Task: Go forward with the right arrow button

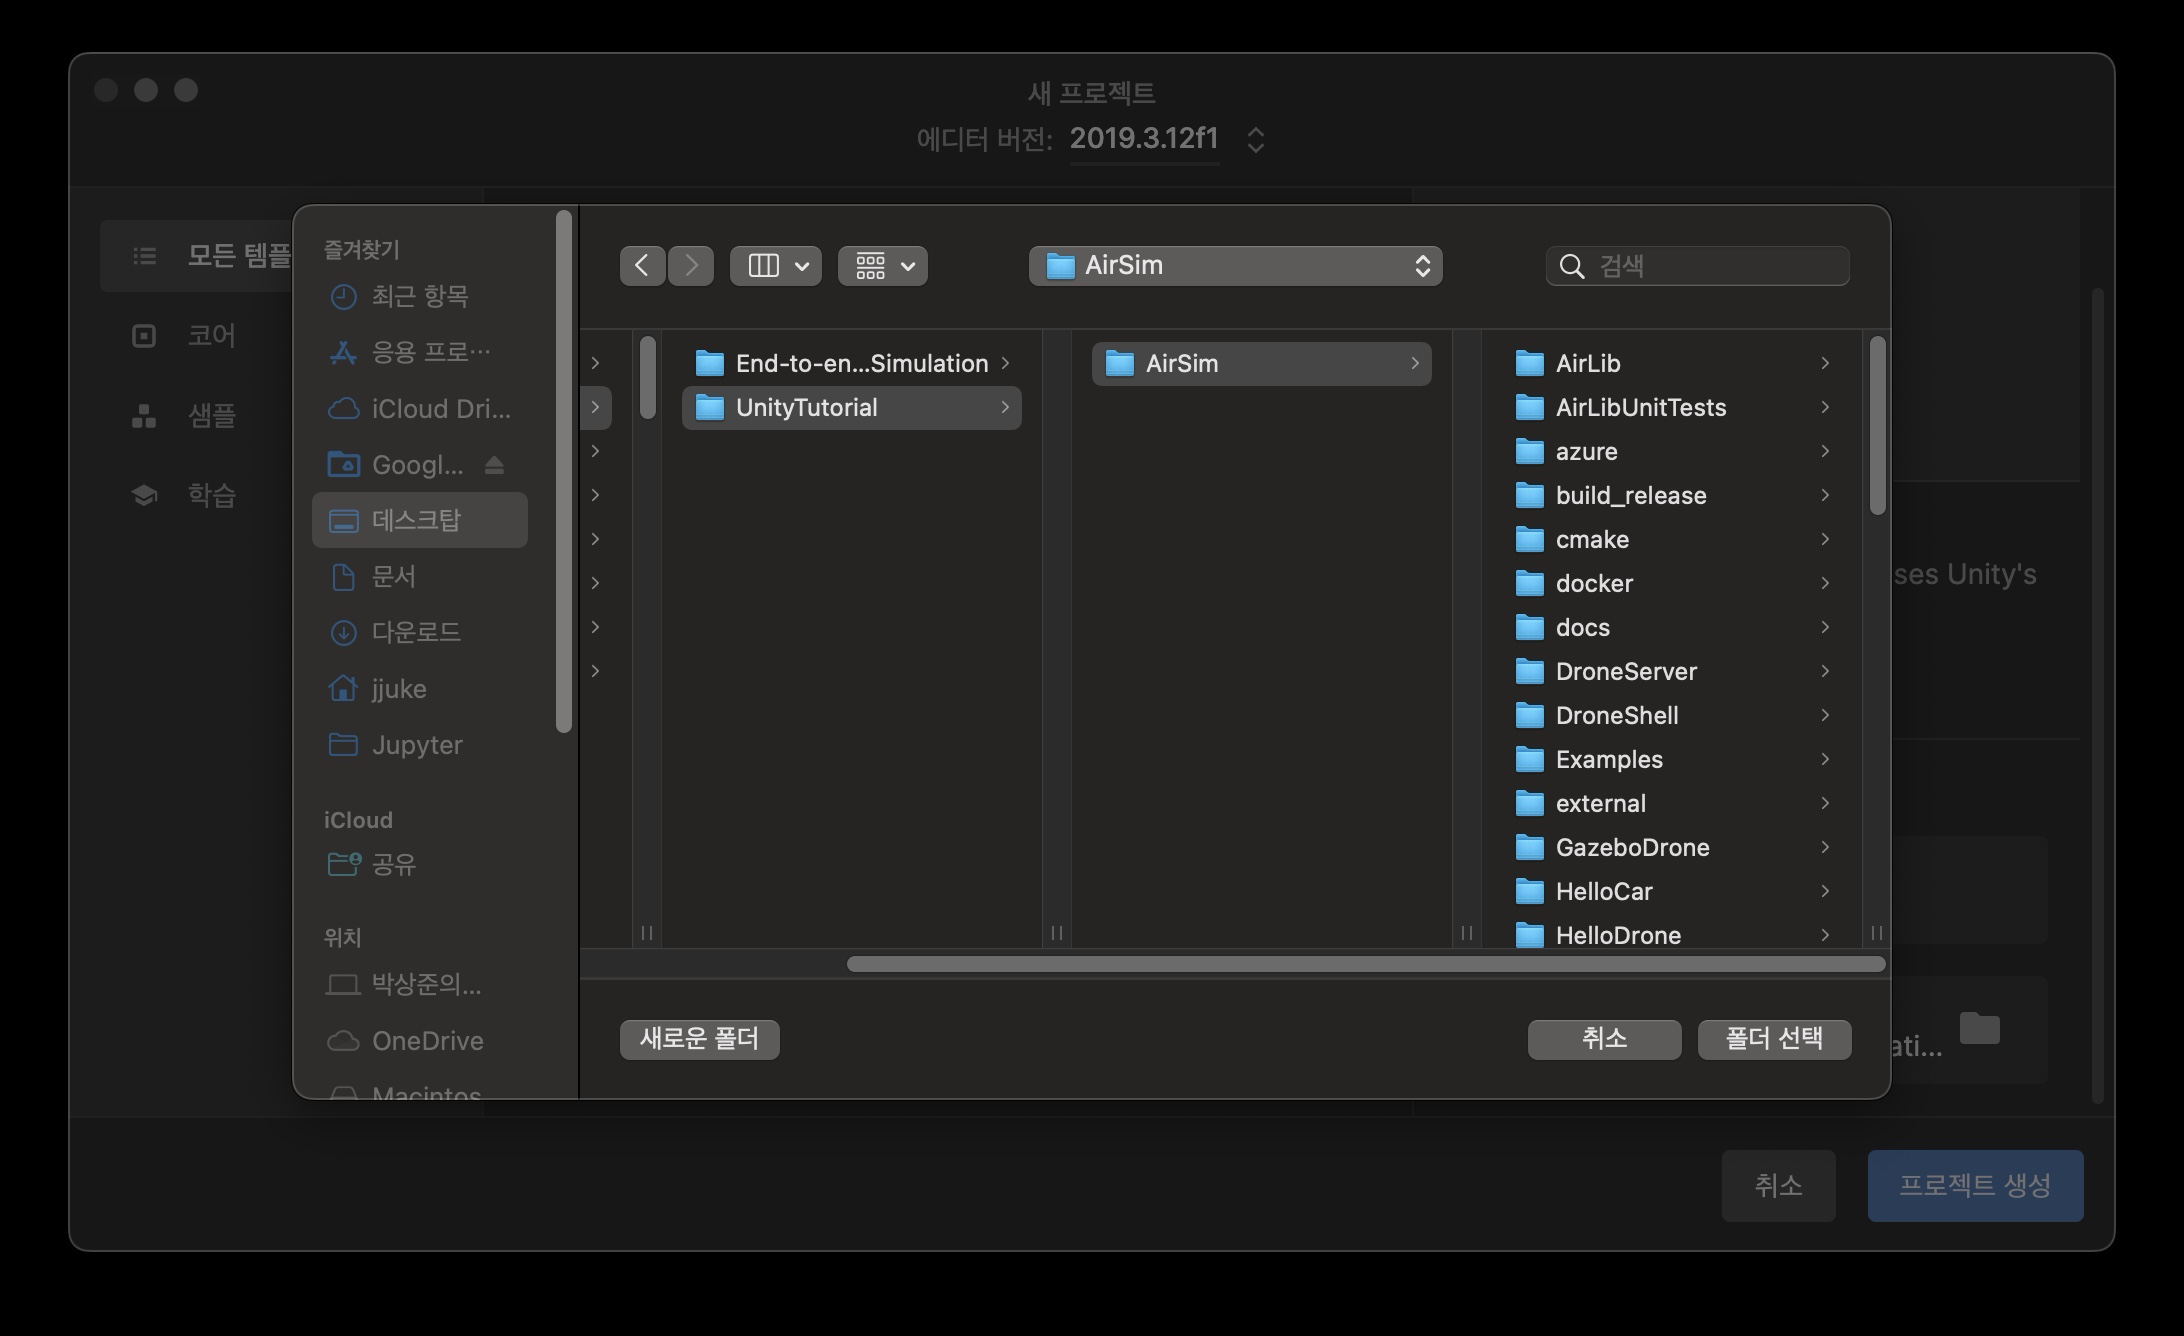Action: 691,266
